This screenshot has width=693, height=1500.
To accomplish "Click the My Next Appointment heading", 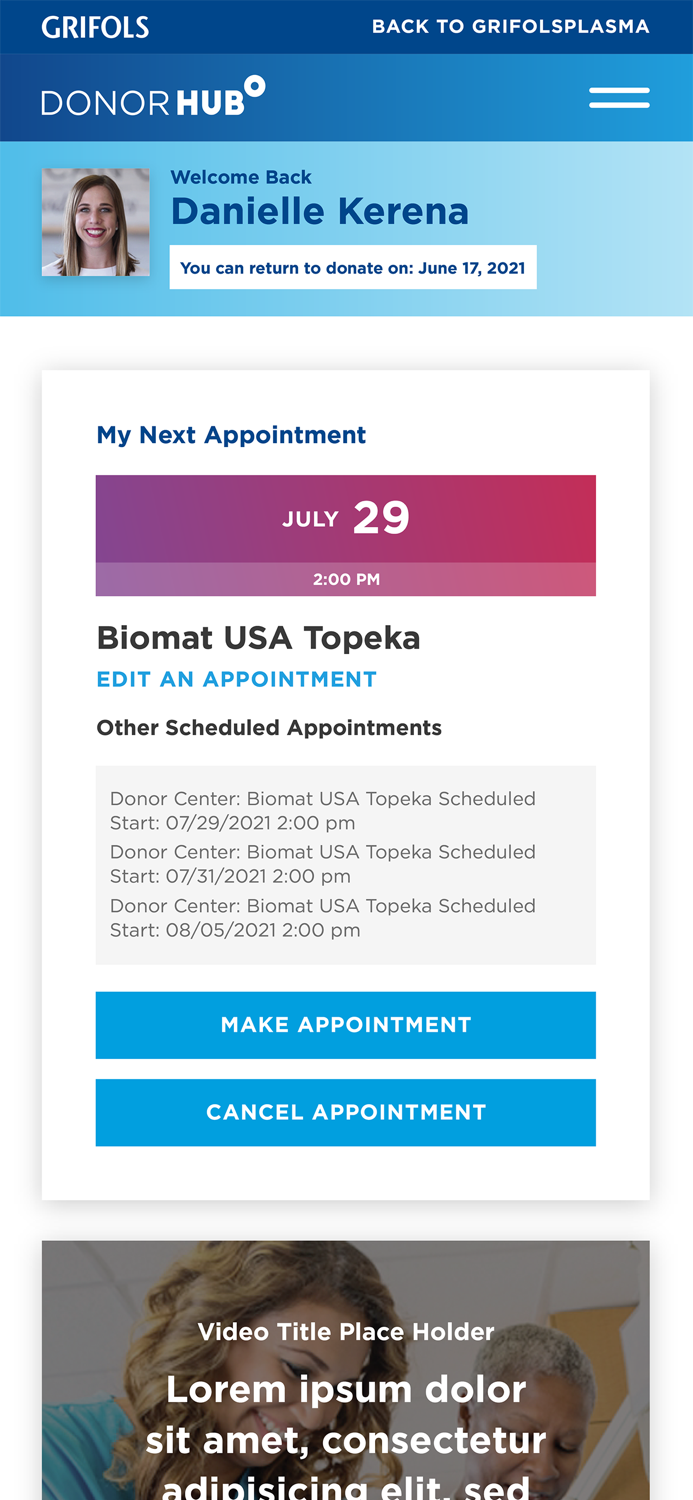I will click(231, 434).
